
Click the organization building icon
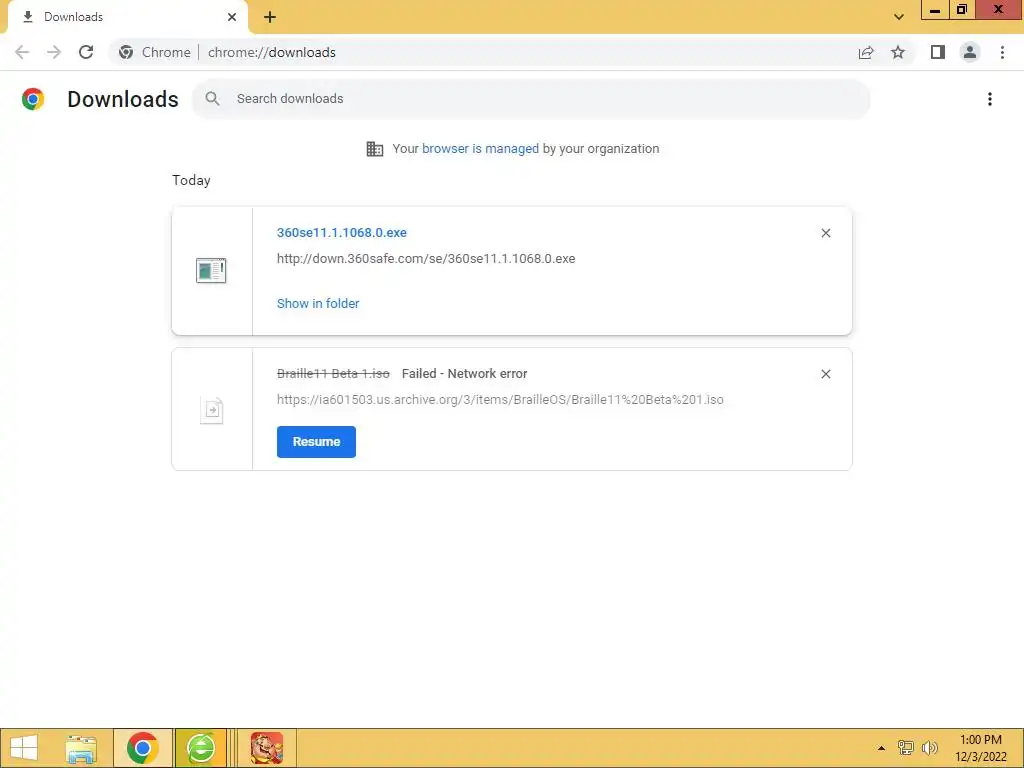(x=375, y=149)
